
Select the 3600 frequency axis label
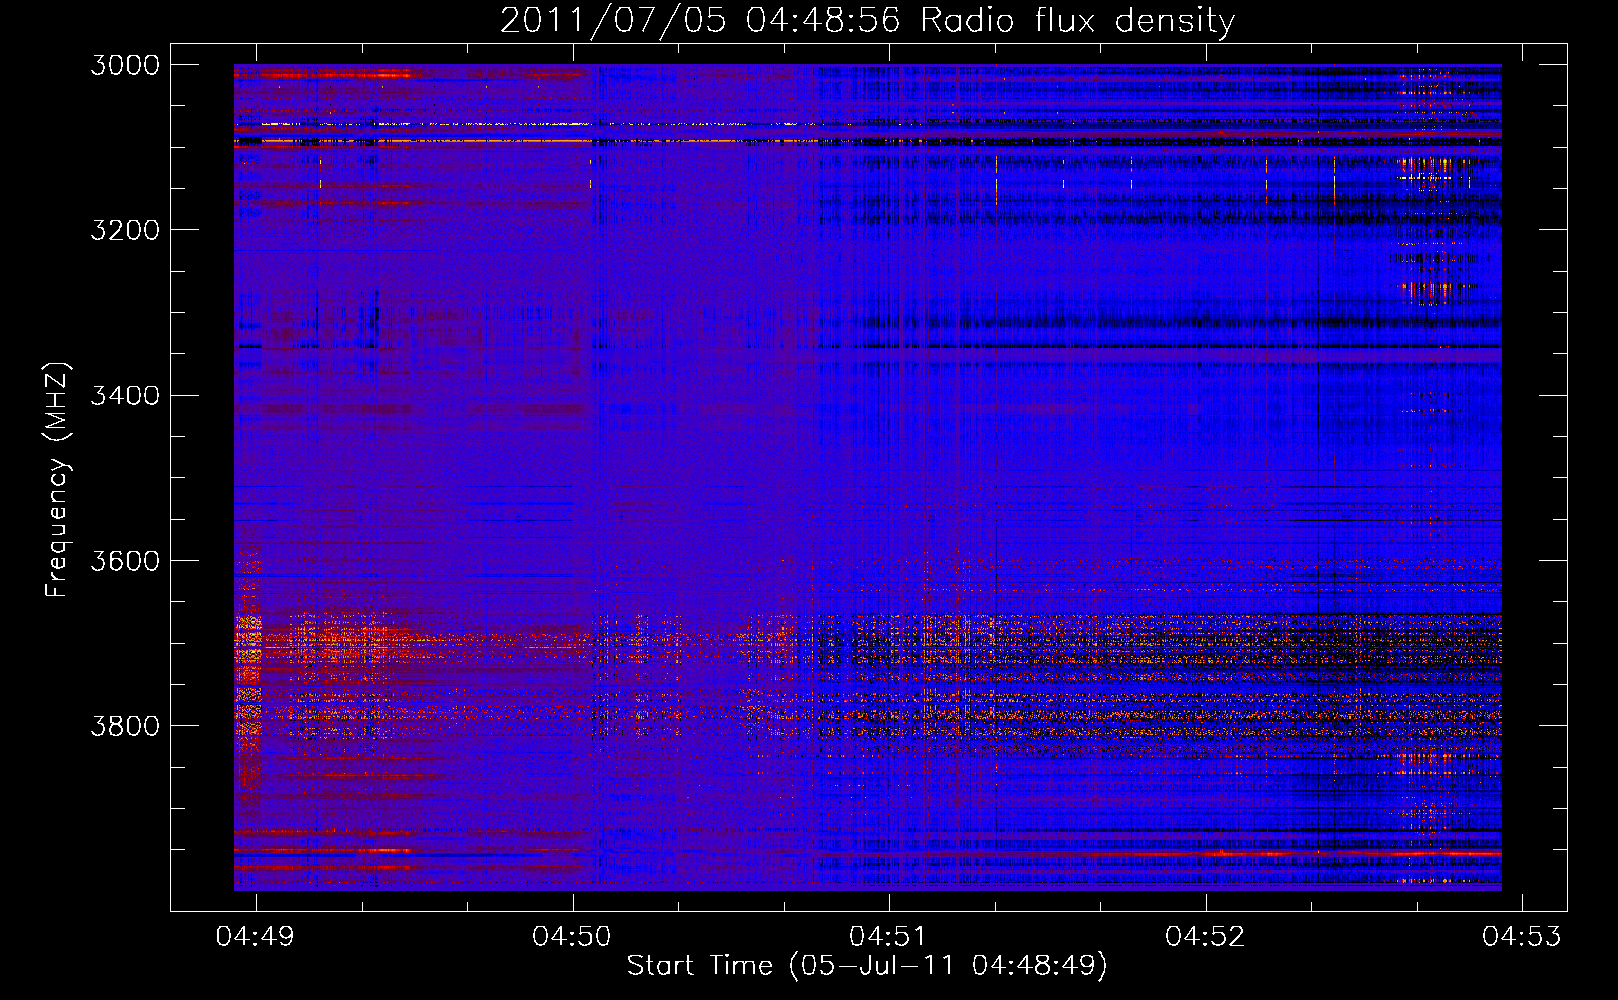tap(125, 560)
